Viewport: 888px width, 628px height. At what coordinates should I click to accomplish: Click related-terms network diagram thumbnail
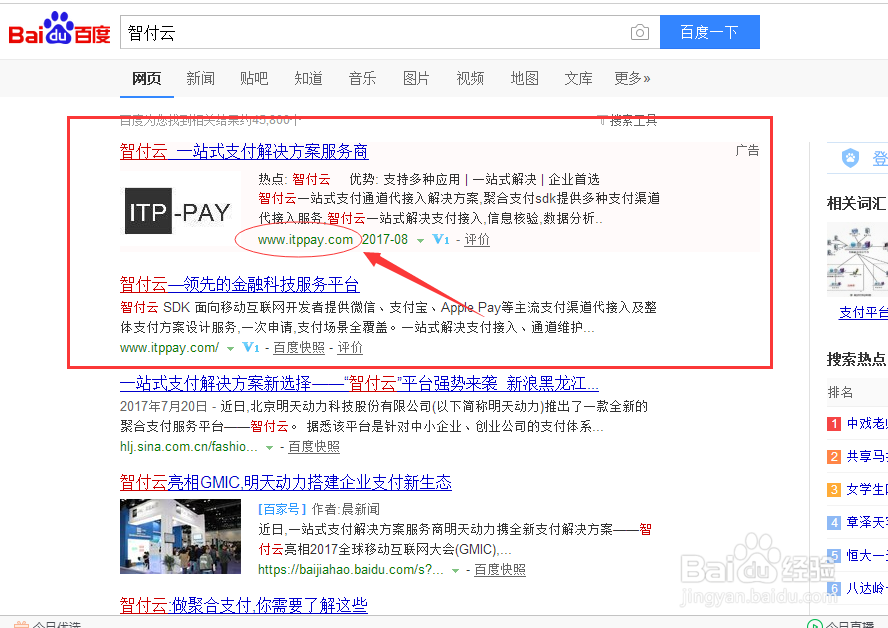pos(857,259)
